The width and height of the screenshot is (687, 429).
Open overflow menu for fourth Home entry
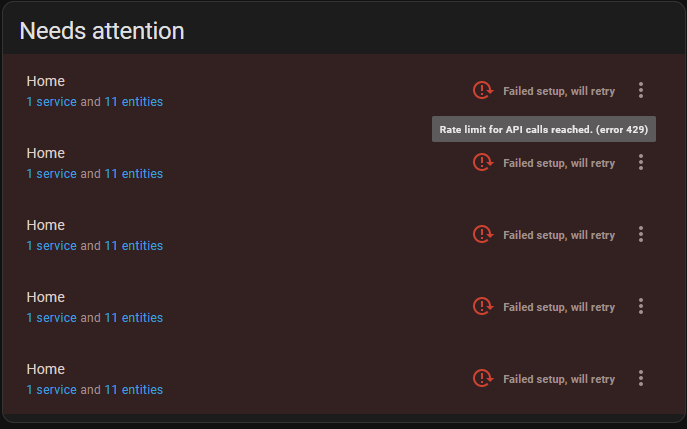641,306
